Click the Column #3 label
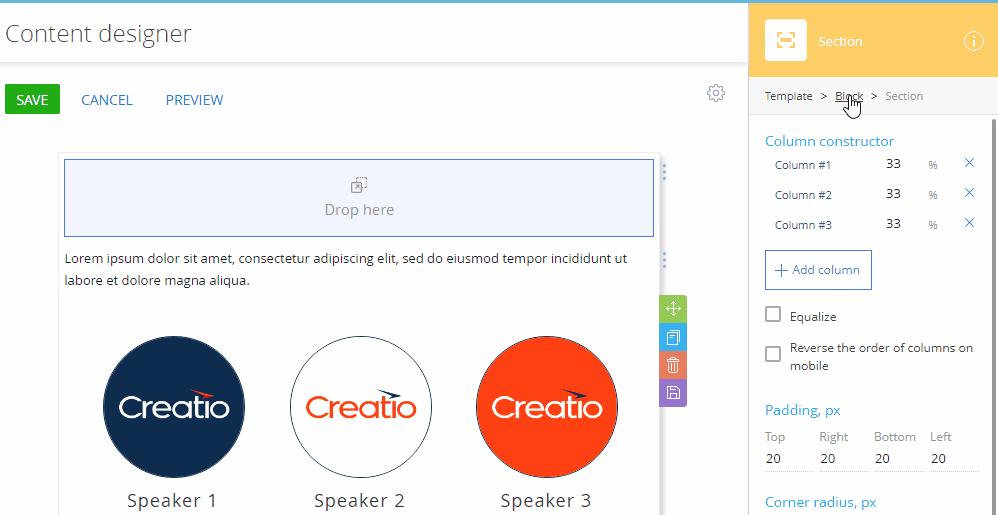 (x=803, y=225)
